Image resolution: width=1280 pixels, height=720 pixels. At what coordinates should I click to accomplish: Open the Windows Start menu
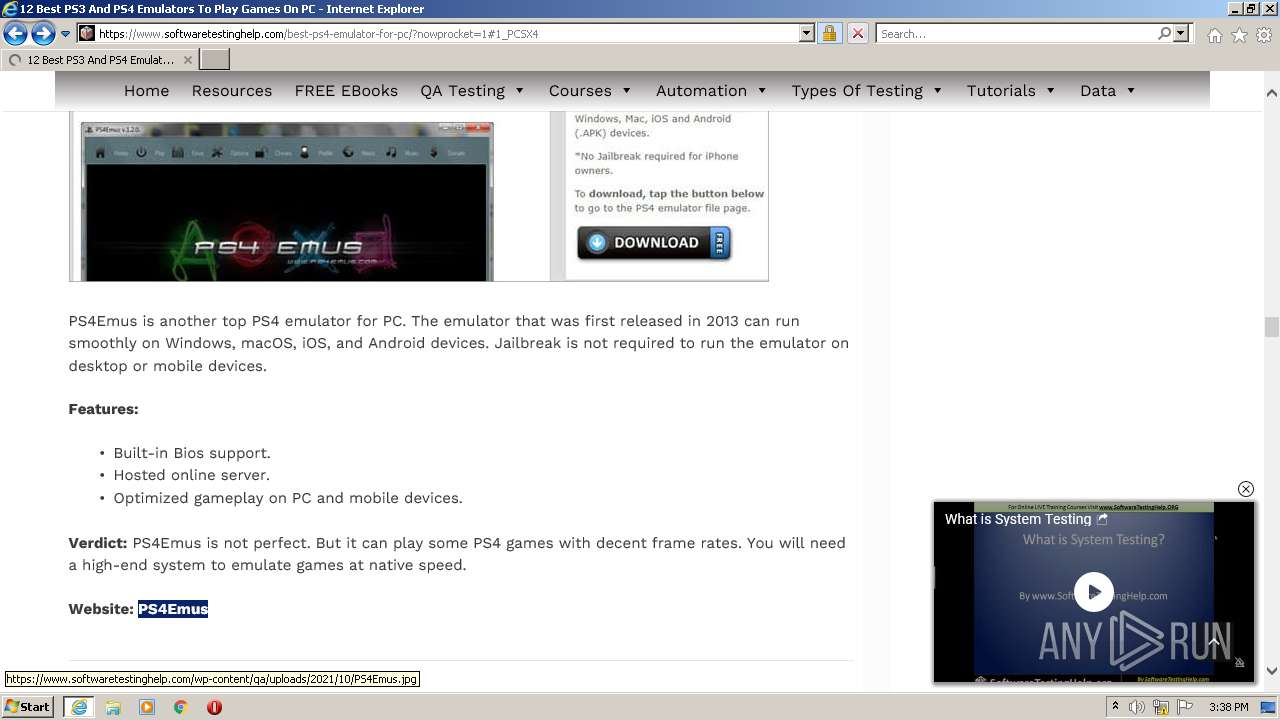27,707
